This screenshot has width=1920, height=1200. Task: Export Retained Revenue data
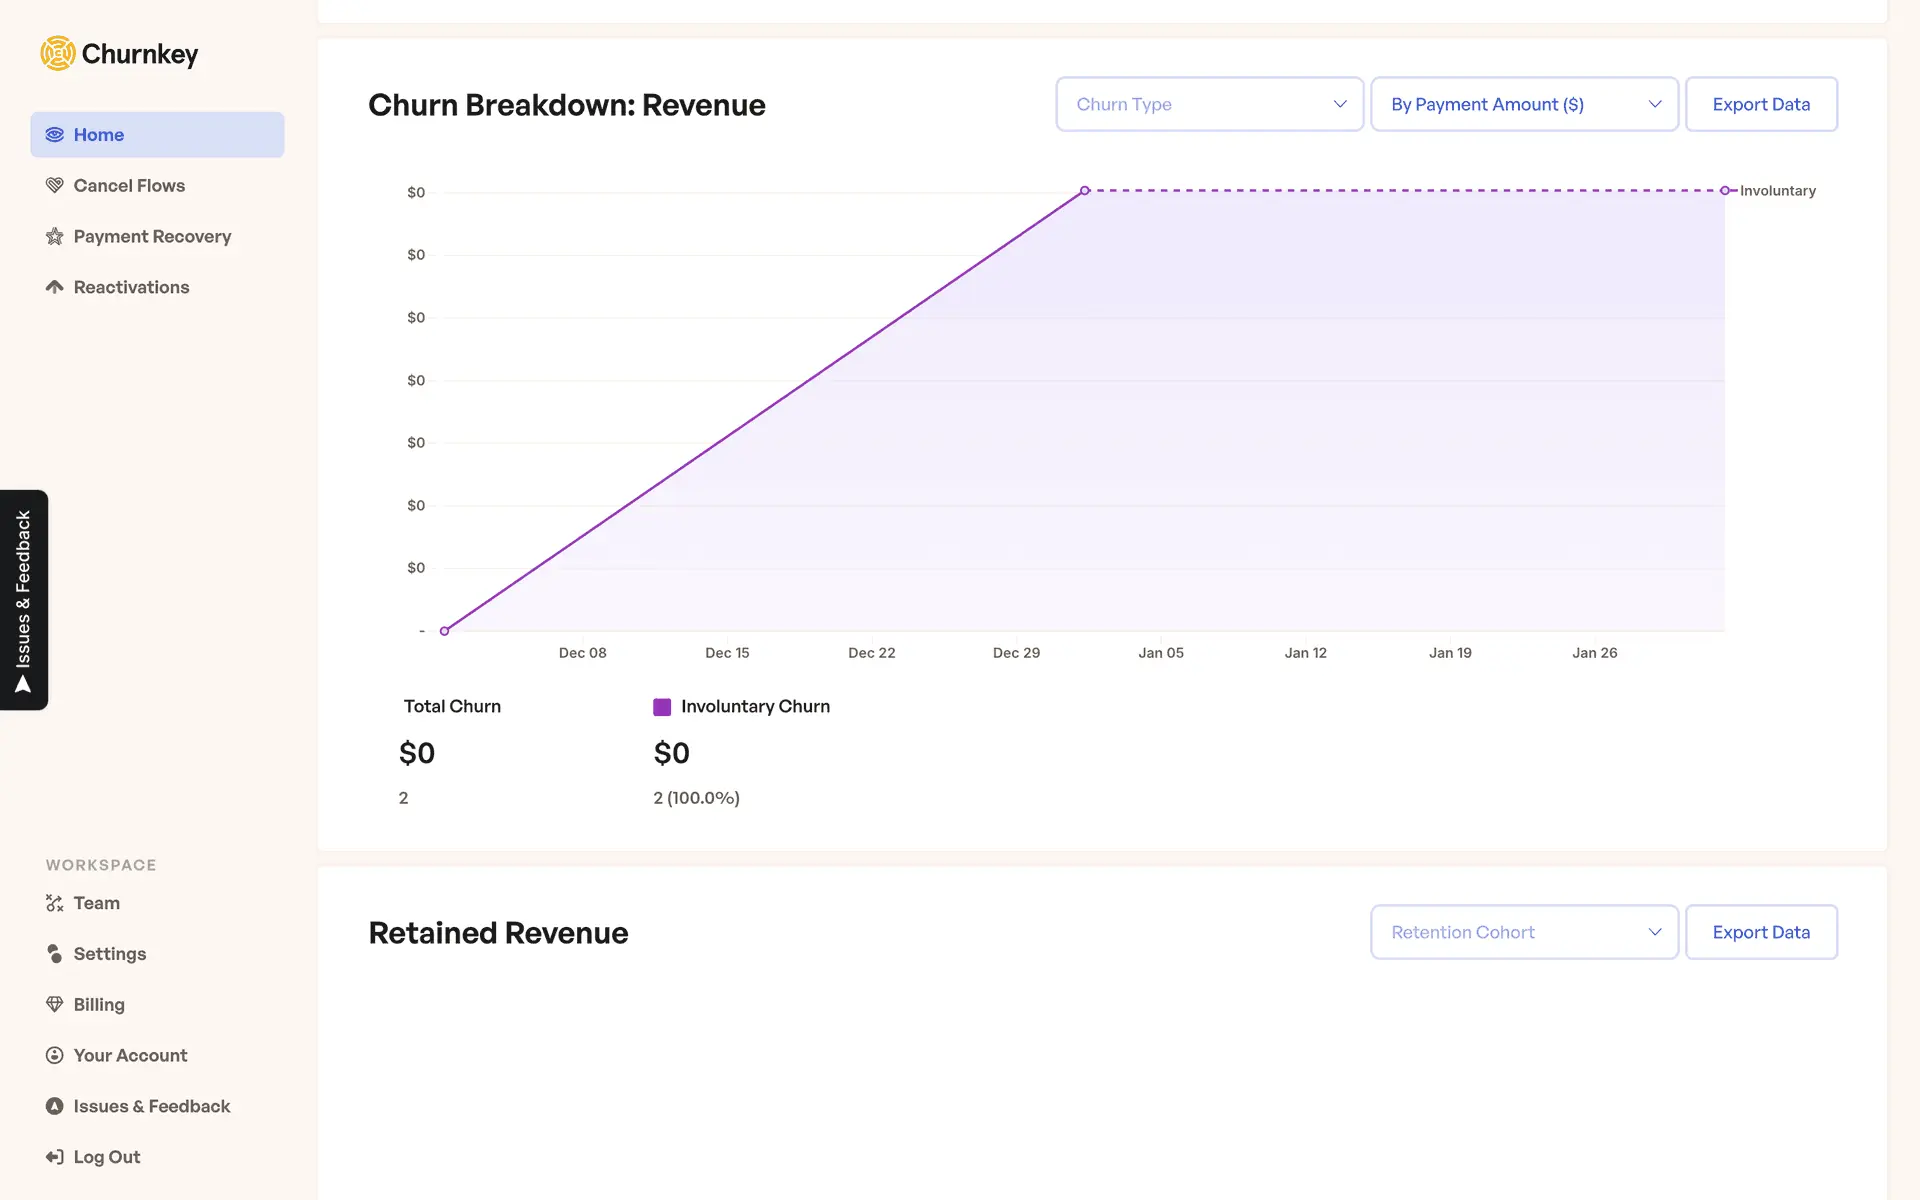(x=1760, y=932)
